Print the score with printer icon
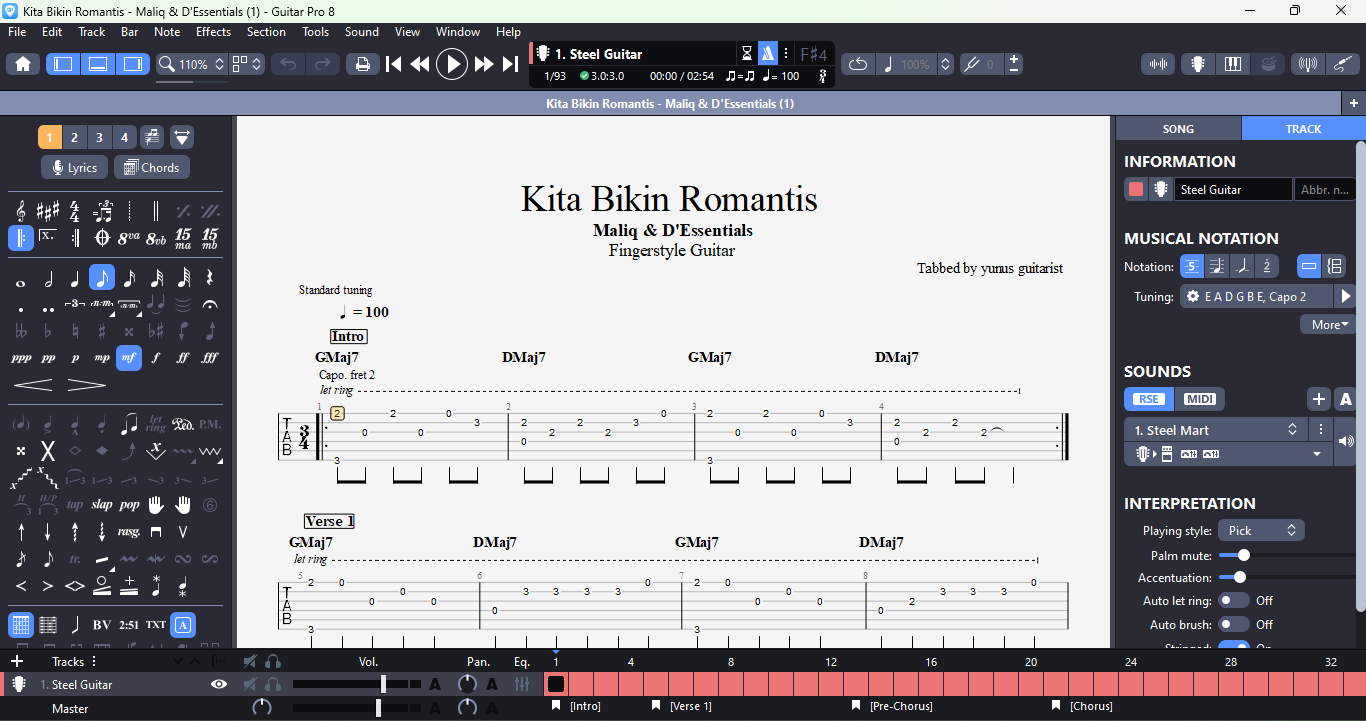 pos(362,64)
